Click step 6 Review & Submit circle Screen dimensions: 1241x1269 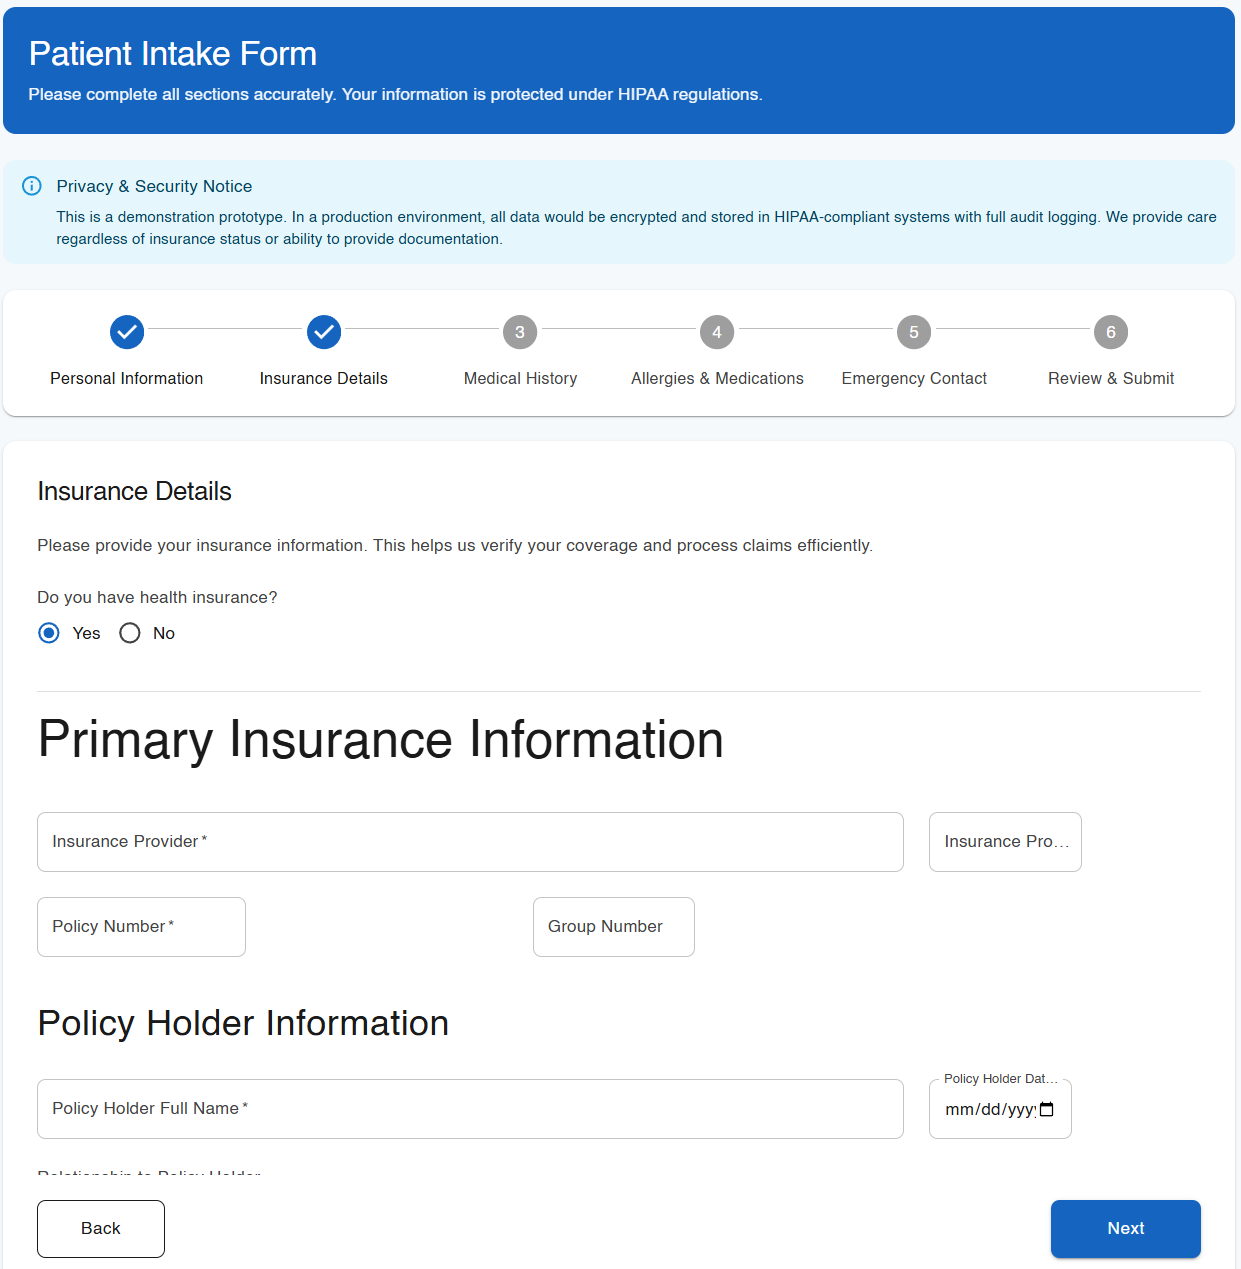(1111, 332)
